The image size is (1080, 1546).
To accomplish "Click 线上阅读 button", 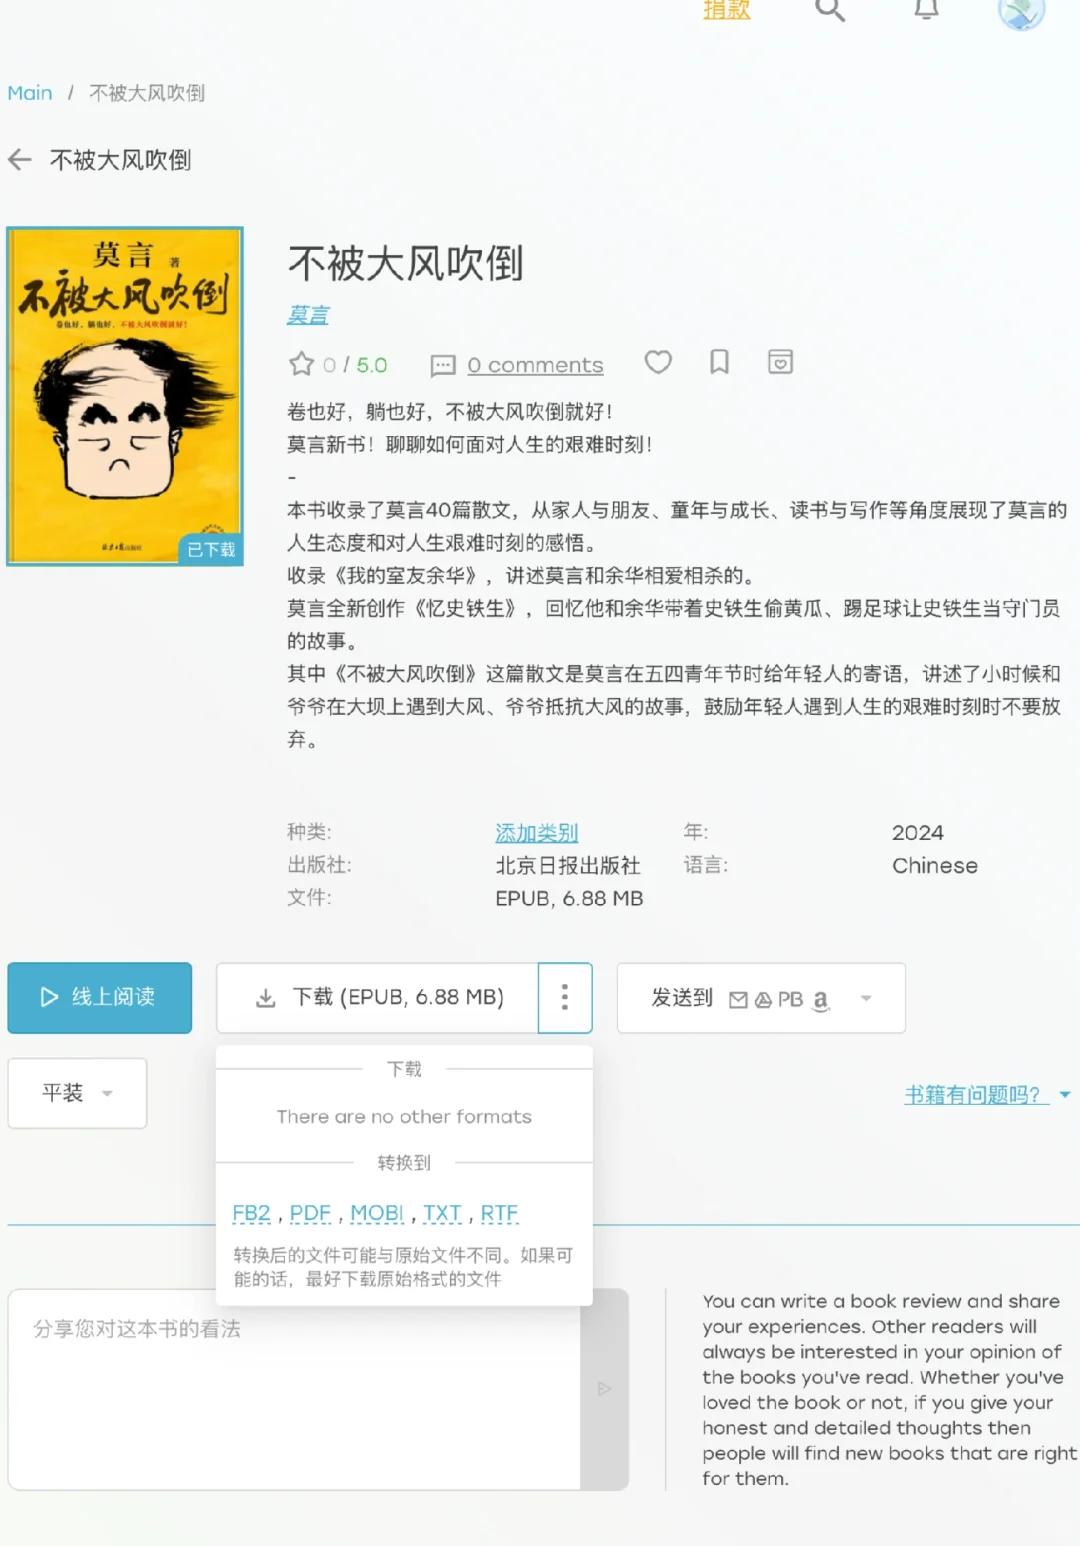I will click(x=100, y=997).
